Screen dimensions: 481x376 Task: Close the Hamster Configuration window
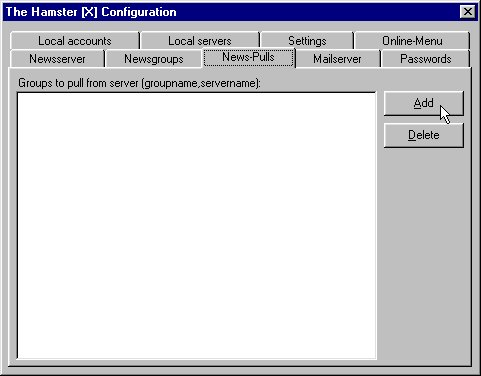pos(468,12)
